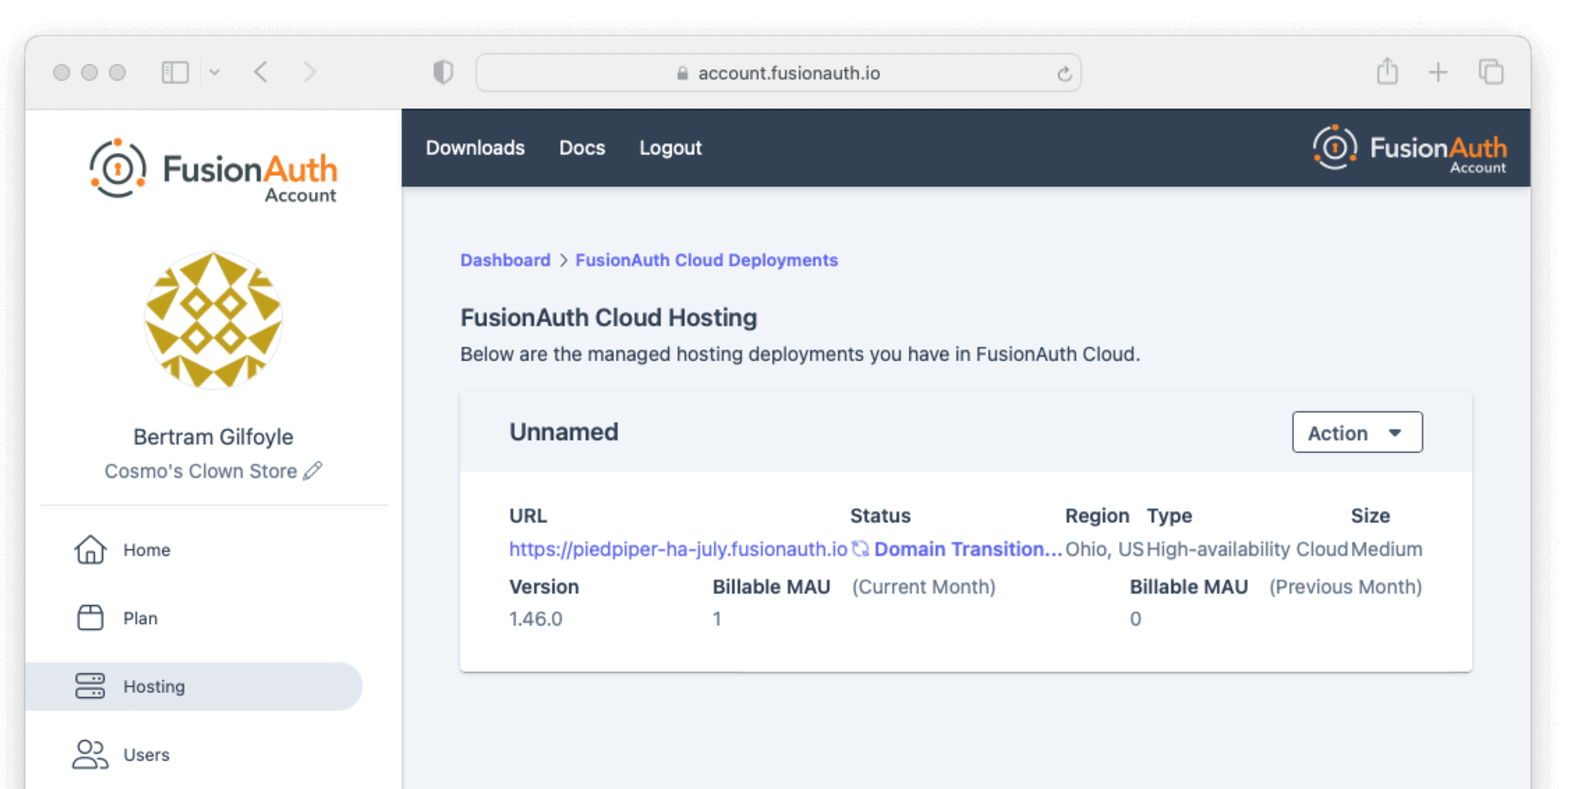Click the High-availability Cloud type value

(x=1247, y=549)
